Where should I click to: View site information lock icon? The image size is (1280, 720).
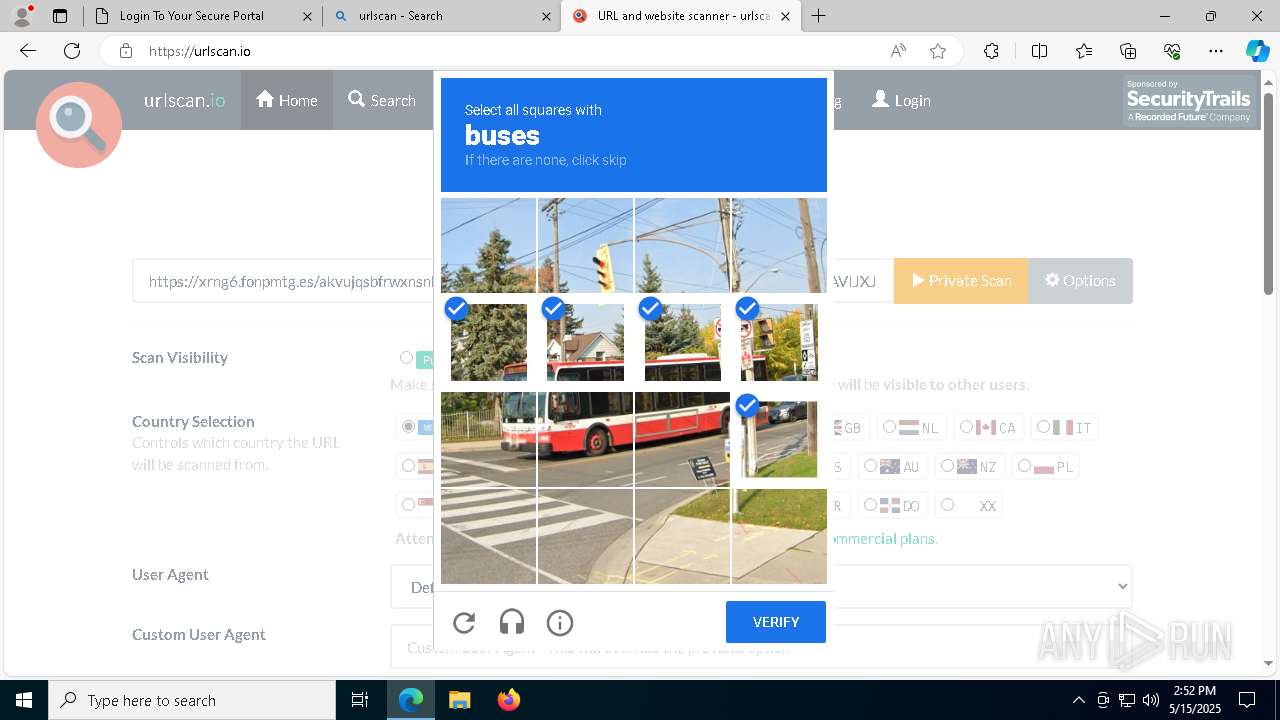(x=126, y=51)
